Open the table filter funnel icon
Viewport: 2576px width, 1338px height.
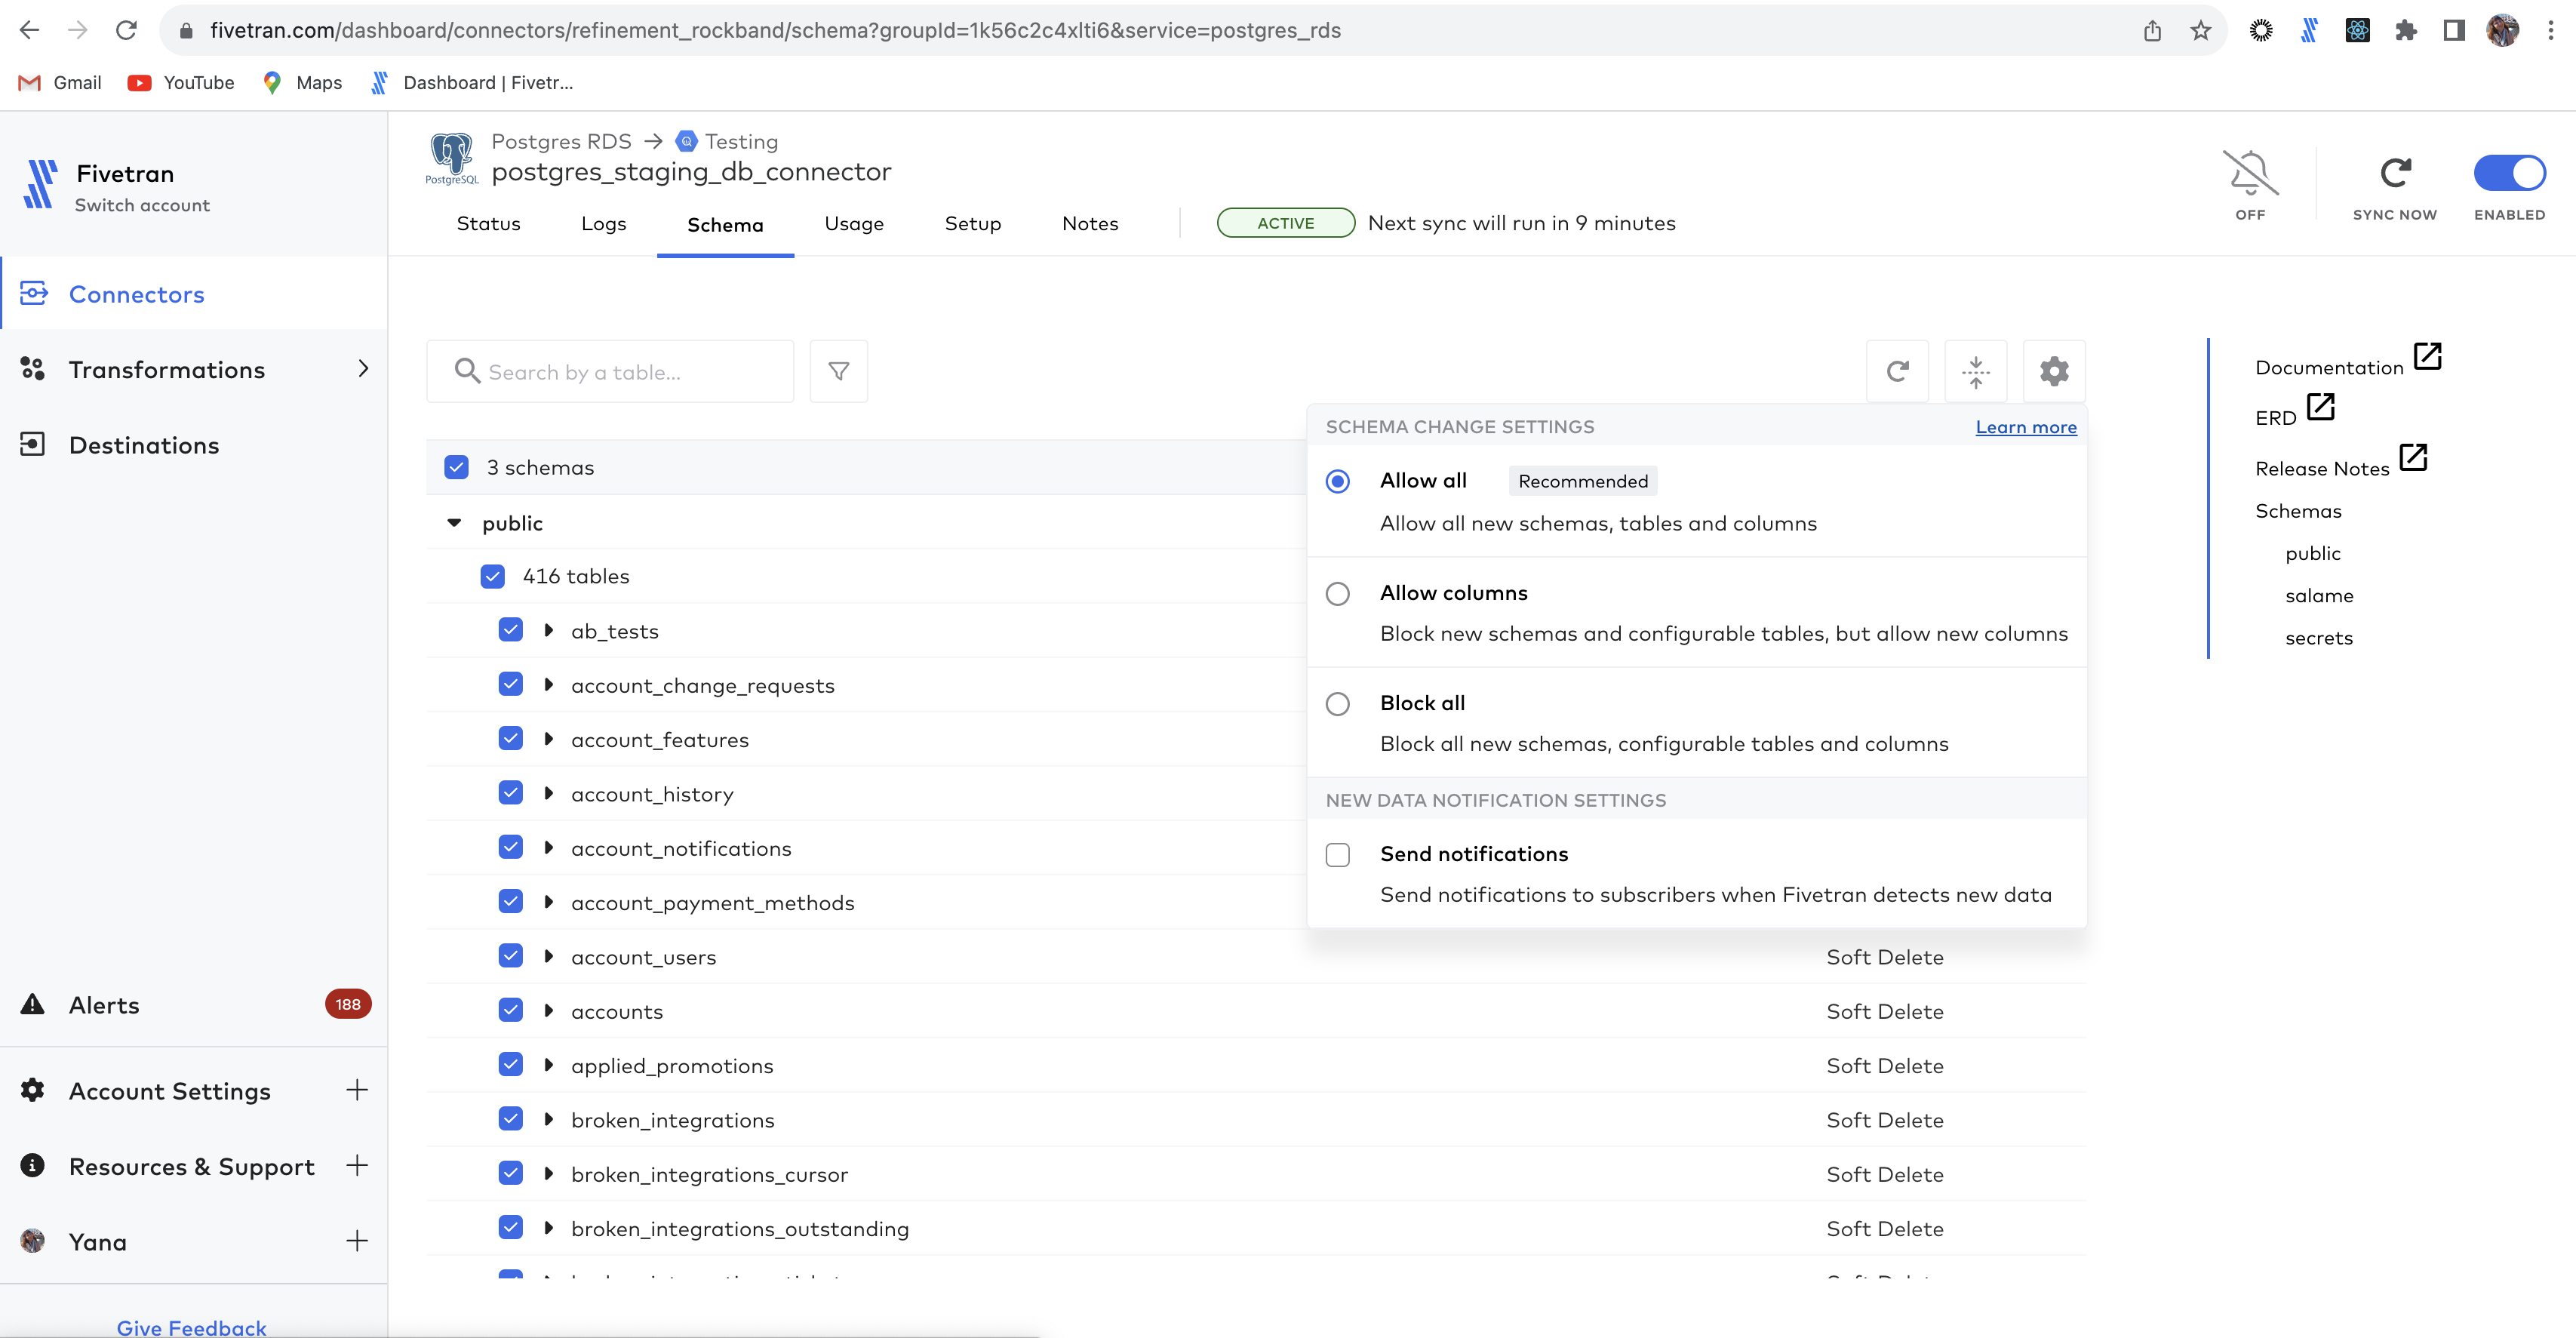point(838,371)
